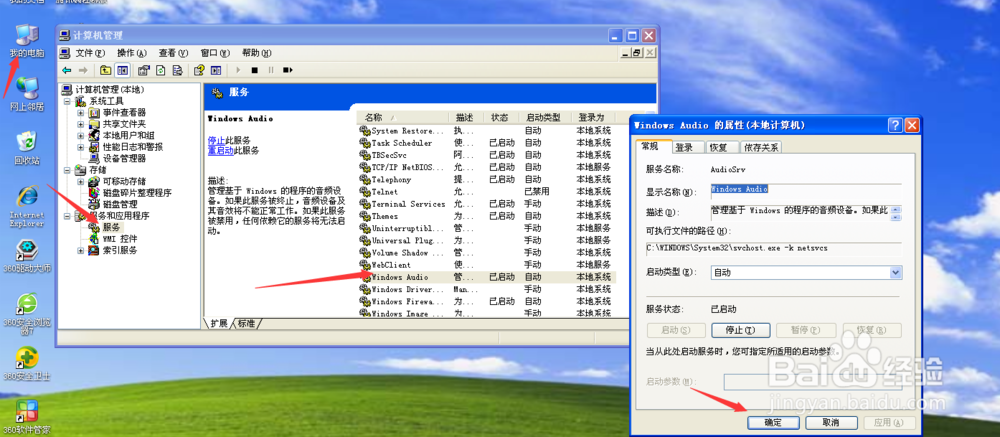1000x437 pixels.
Task: Open 网上邻居 desktop icon
Action: pos(27,94)
